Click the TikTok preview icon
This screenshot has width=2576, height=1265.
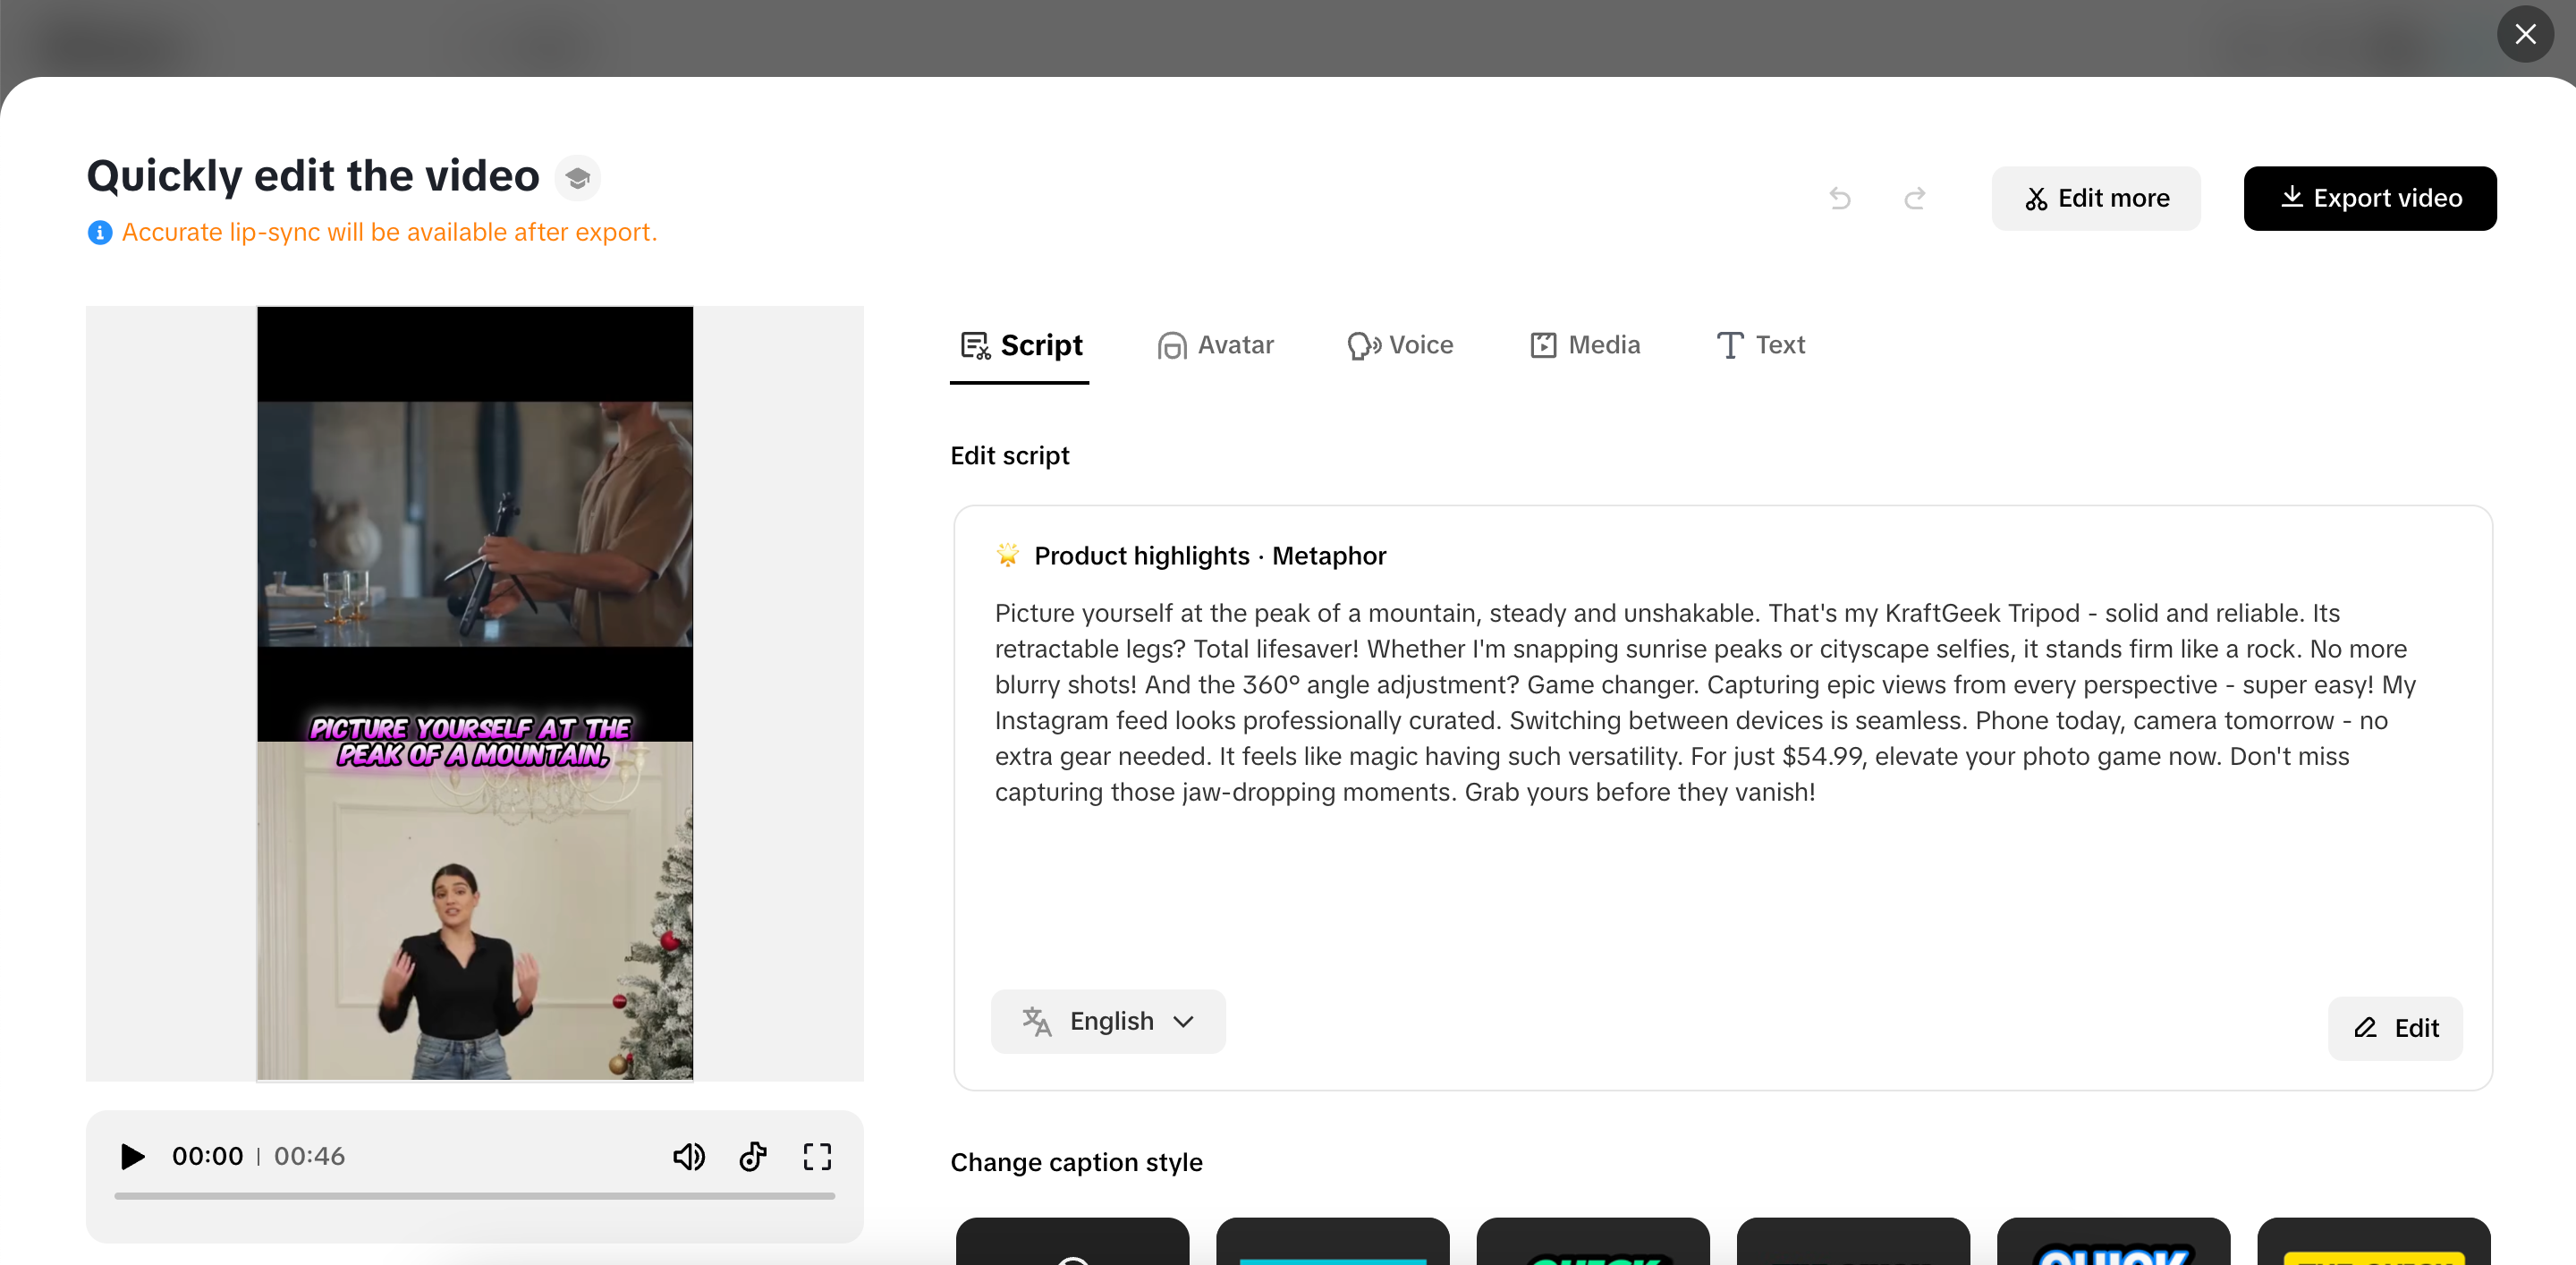tap(753, 1156)
